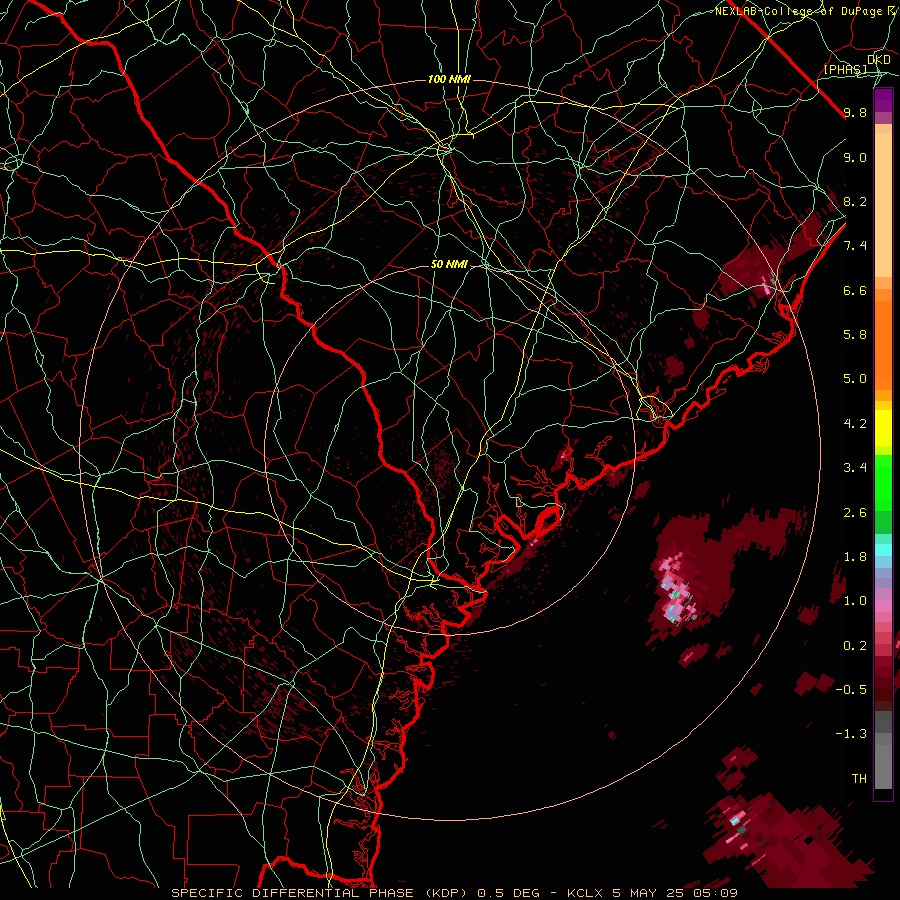Pick the pink color band near 1.0
Screen dimensions: 900x900
883,606
